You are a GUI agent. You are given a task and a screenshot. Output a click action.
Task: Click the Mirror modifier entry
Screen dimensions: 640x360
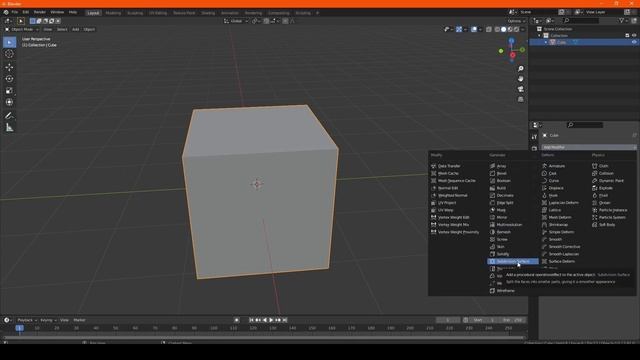click(x=502, y=218)
